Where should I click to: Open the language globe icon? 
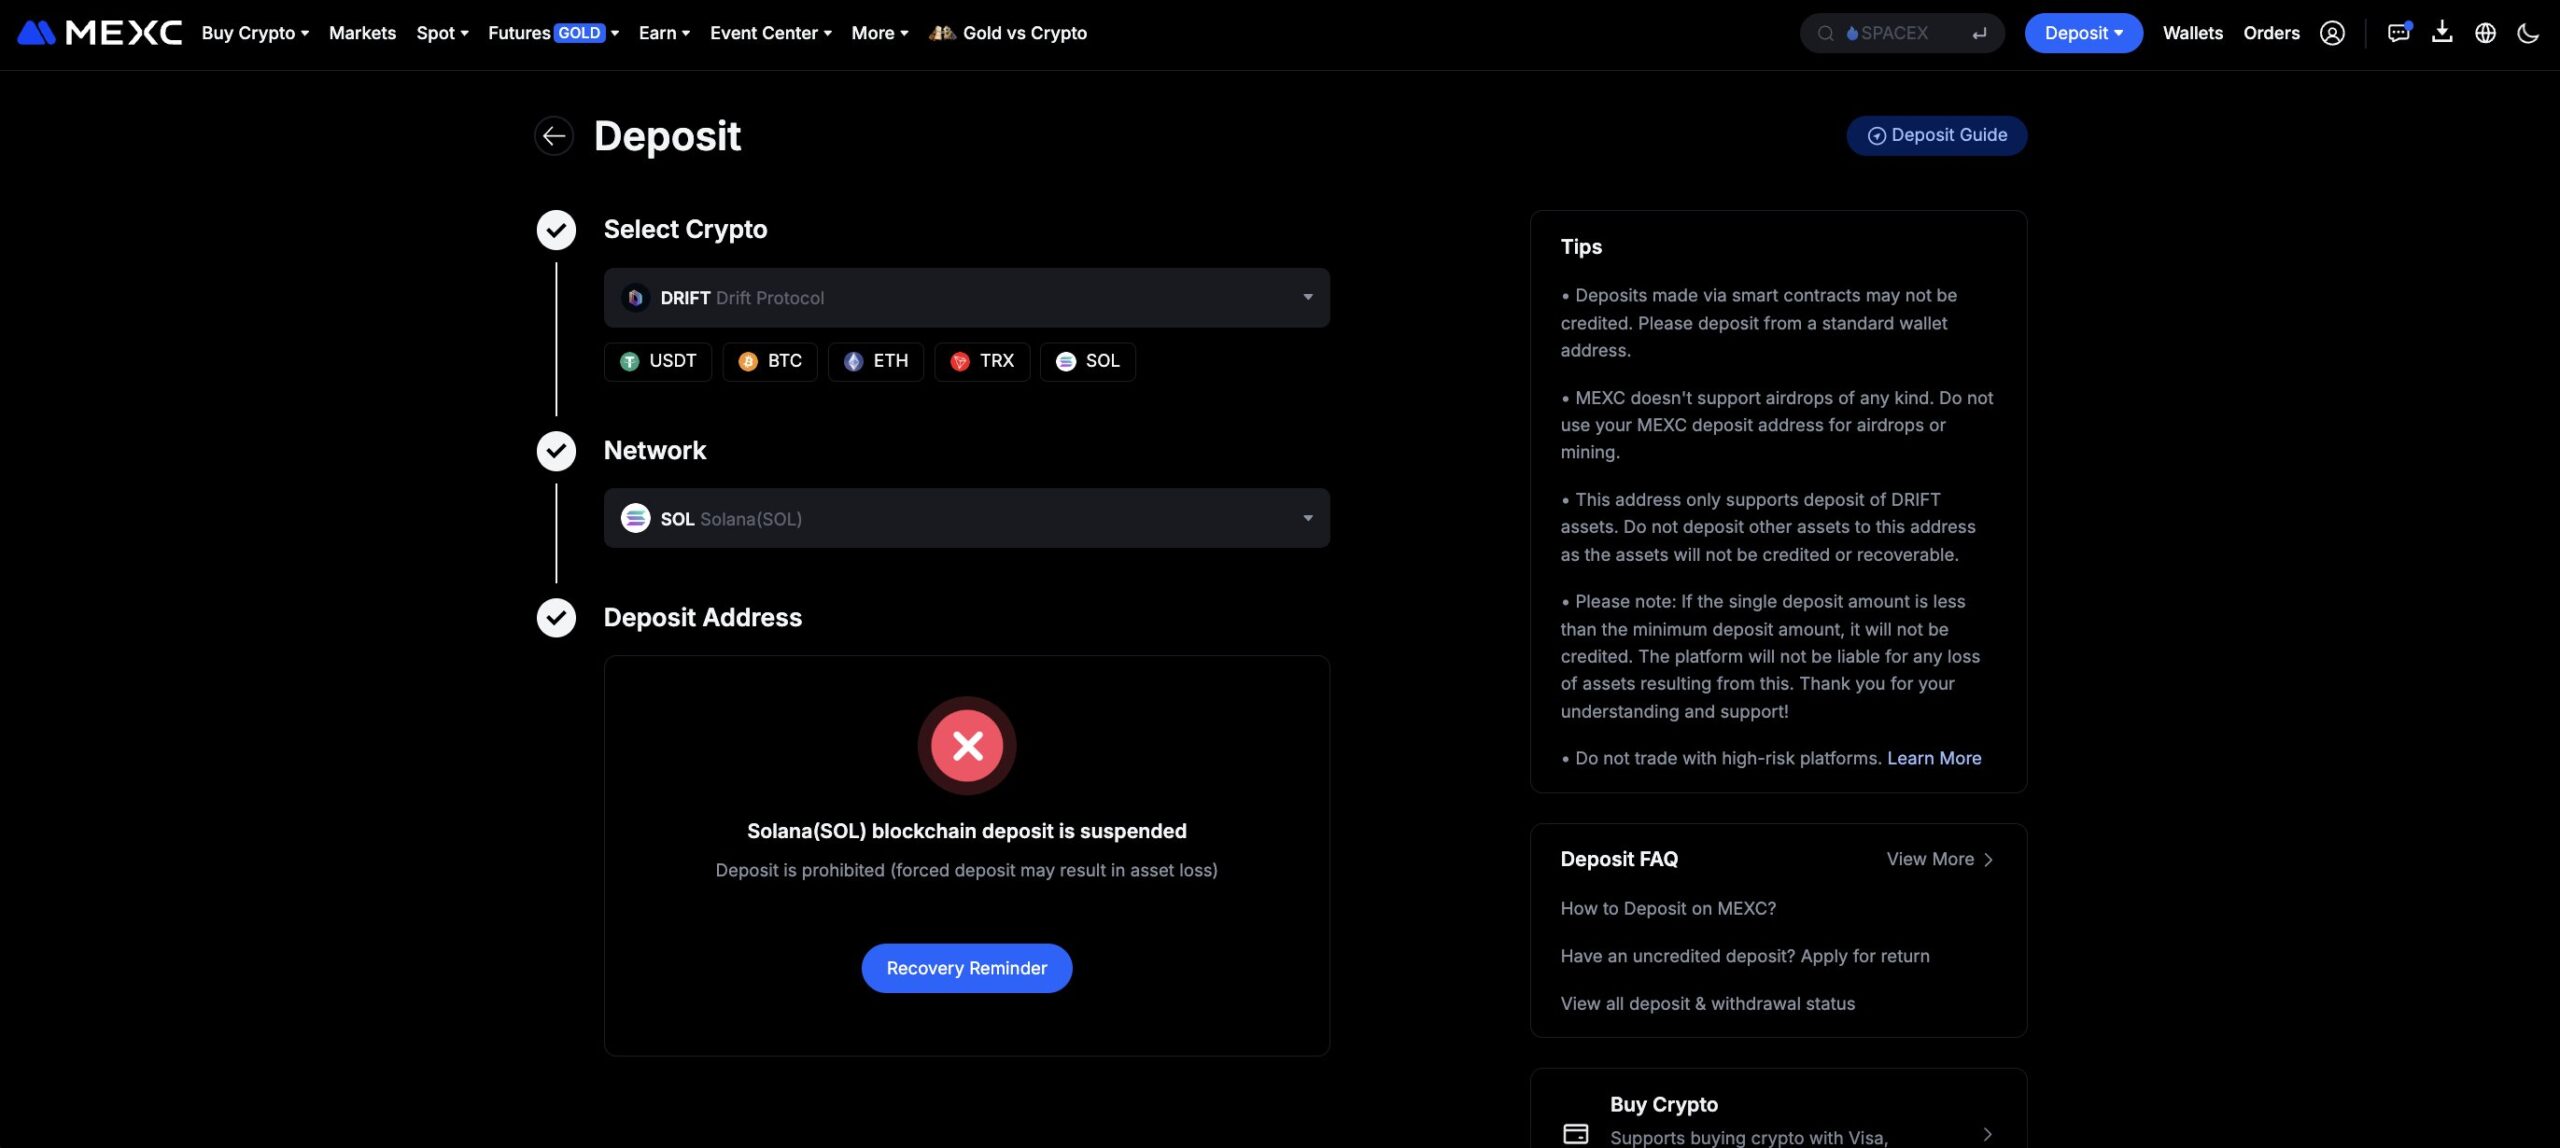(2485, 33)
